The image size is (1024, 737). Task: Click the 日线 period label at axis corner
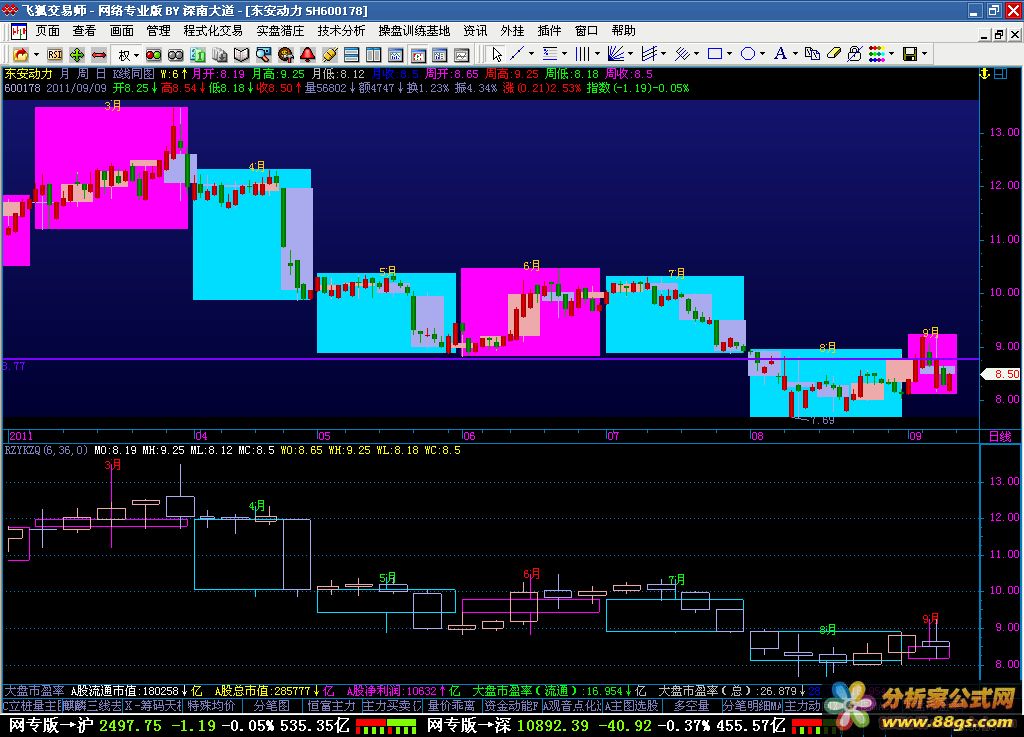1000,436
